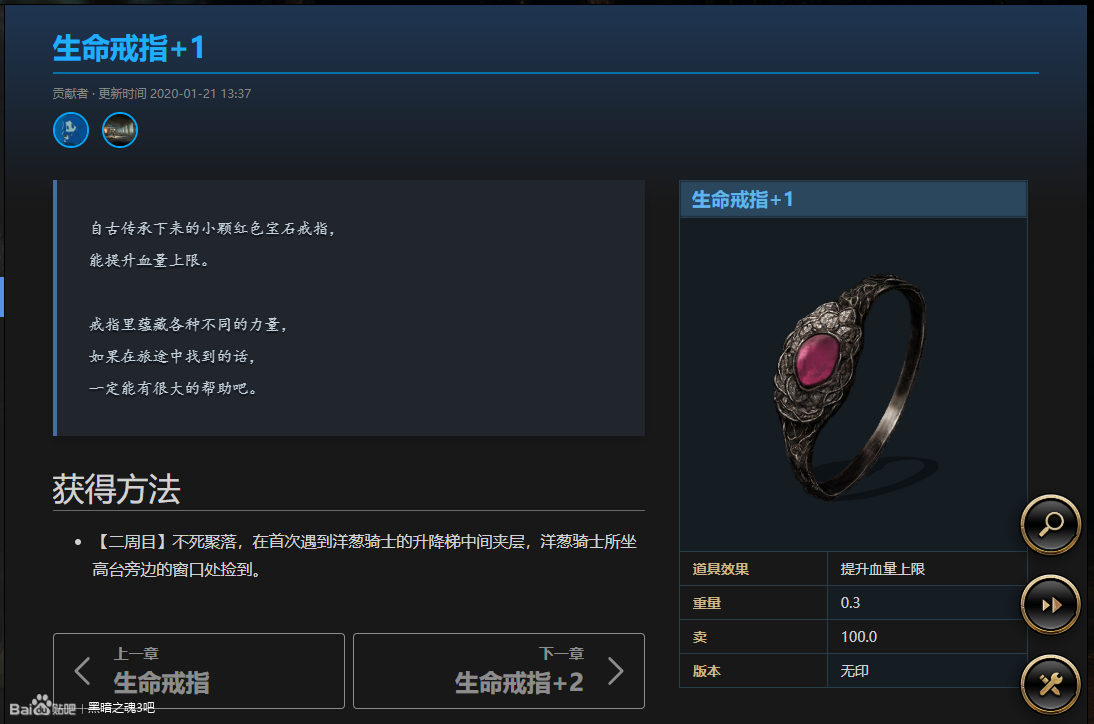Click the 生命戒指+1 page title
The height and width of the screenshot is (724, 1094).
(x=128, y=48)
